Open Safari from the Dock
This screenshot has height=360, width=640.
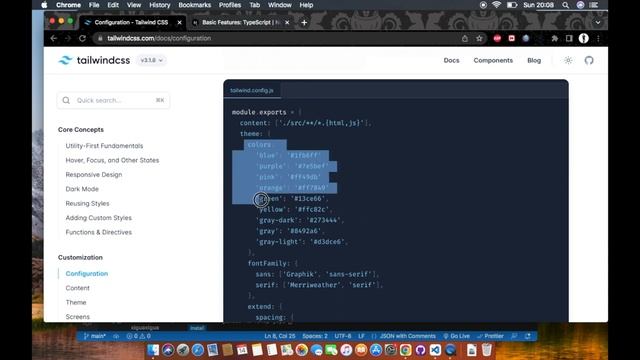point(198,350)
